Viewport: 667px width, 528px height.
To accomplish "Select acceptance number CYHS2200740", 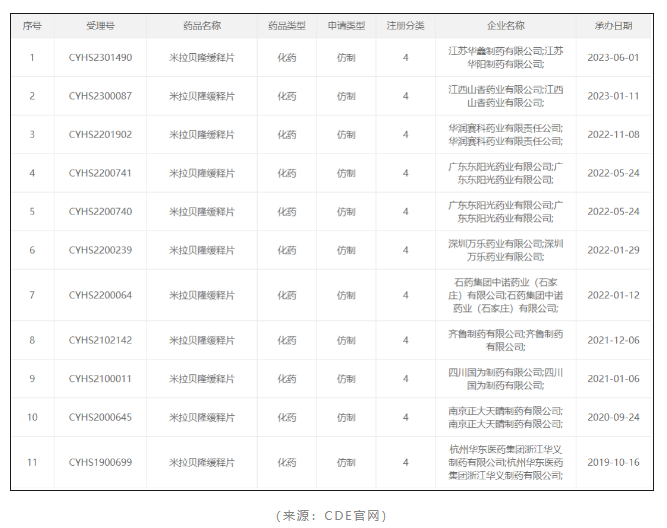I will click(x=100, y=211).
